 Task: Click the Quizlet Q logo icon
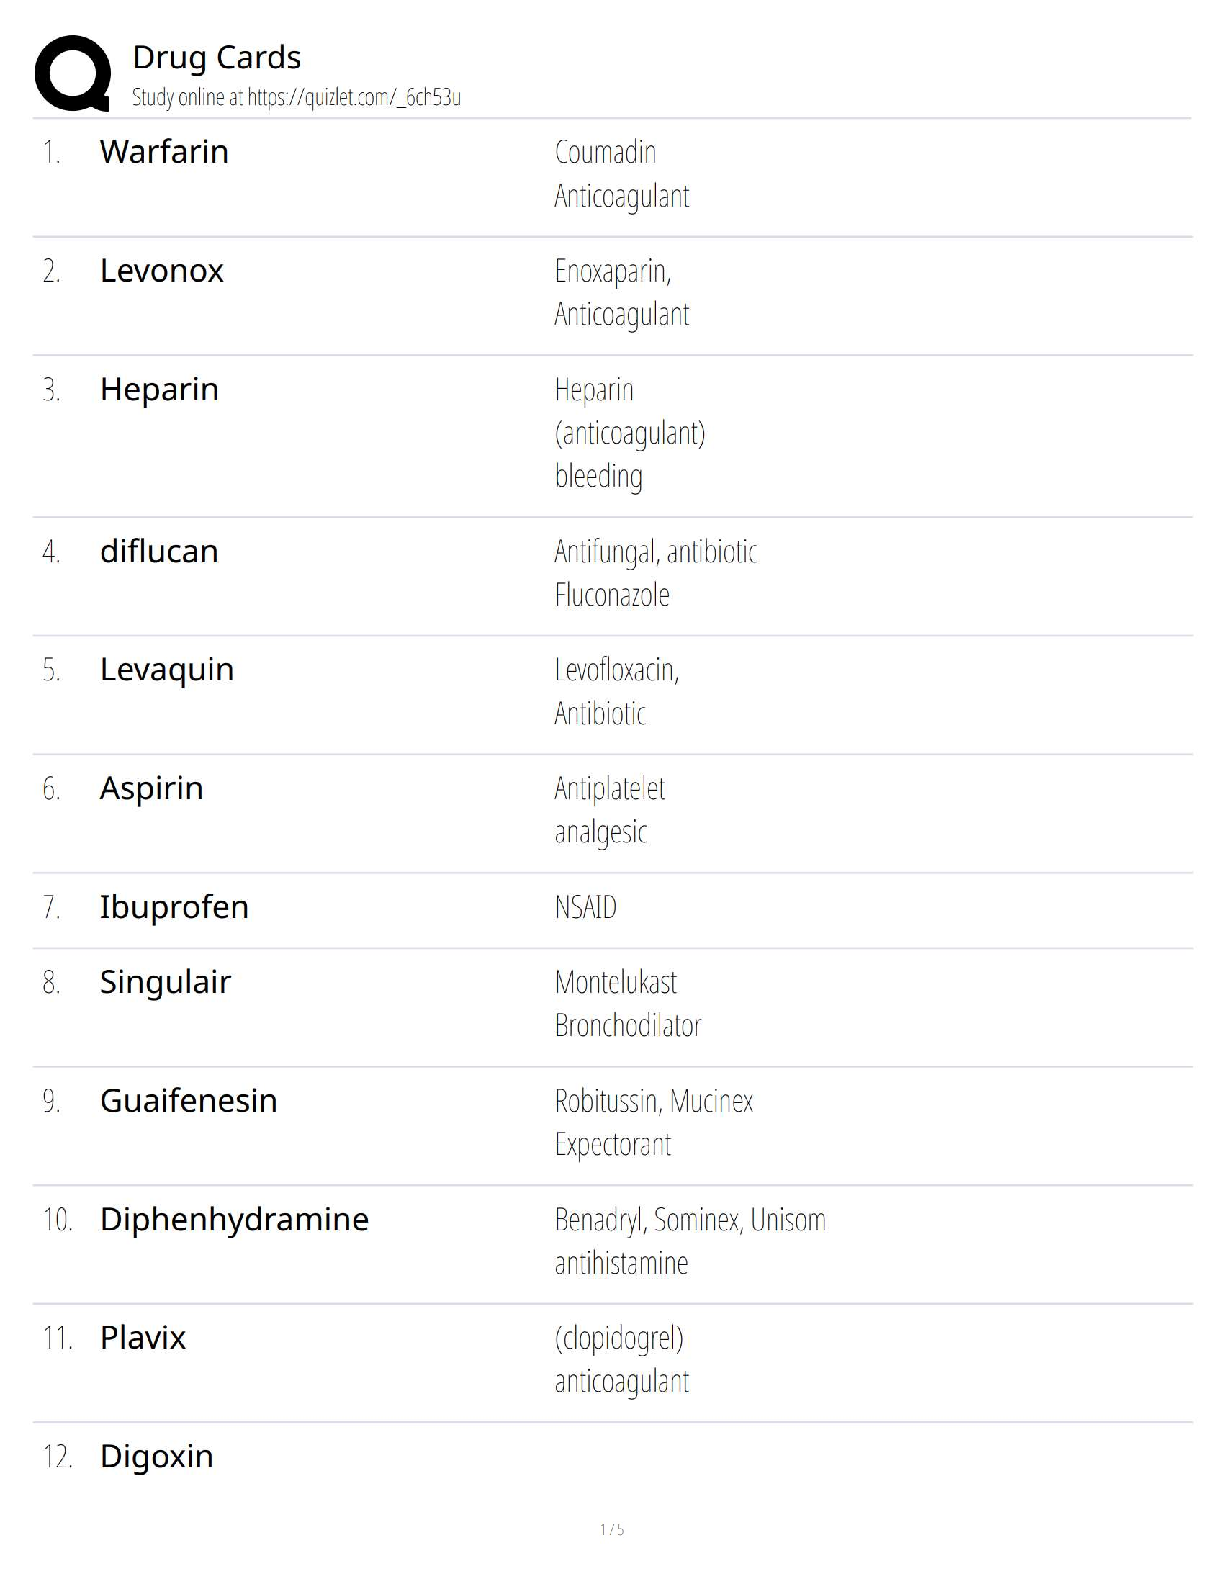(72, 73)
